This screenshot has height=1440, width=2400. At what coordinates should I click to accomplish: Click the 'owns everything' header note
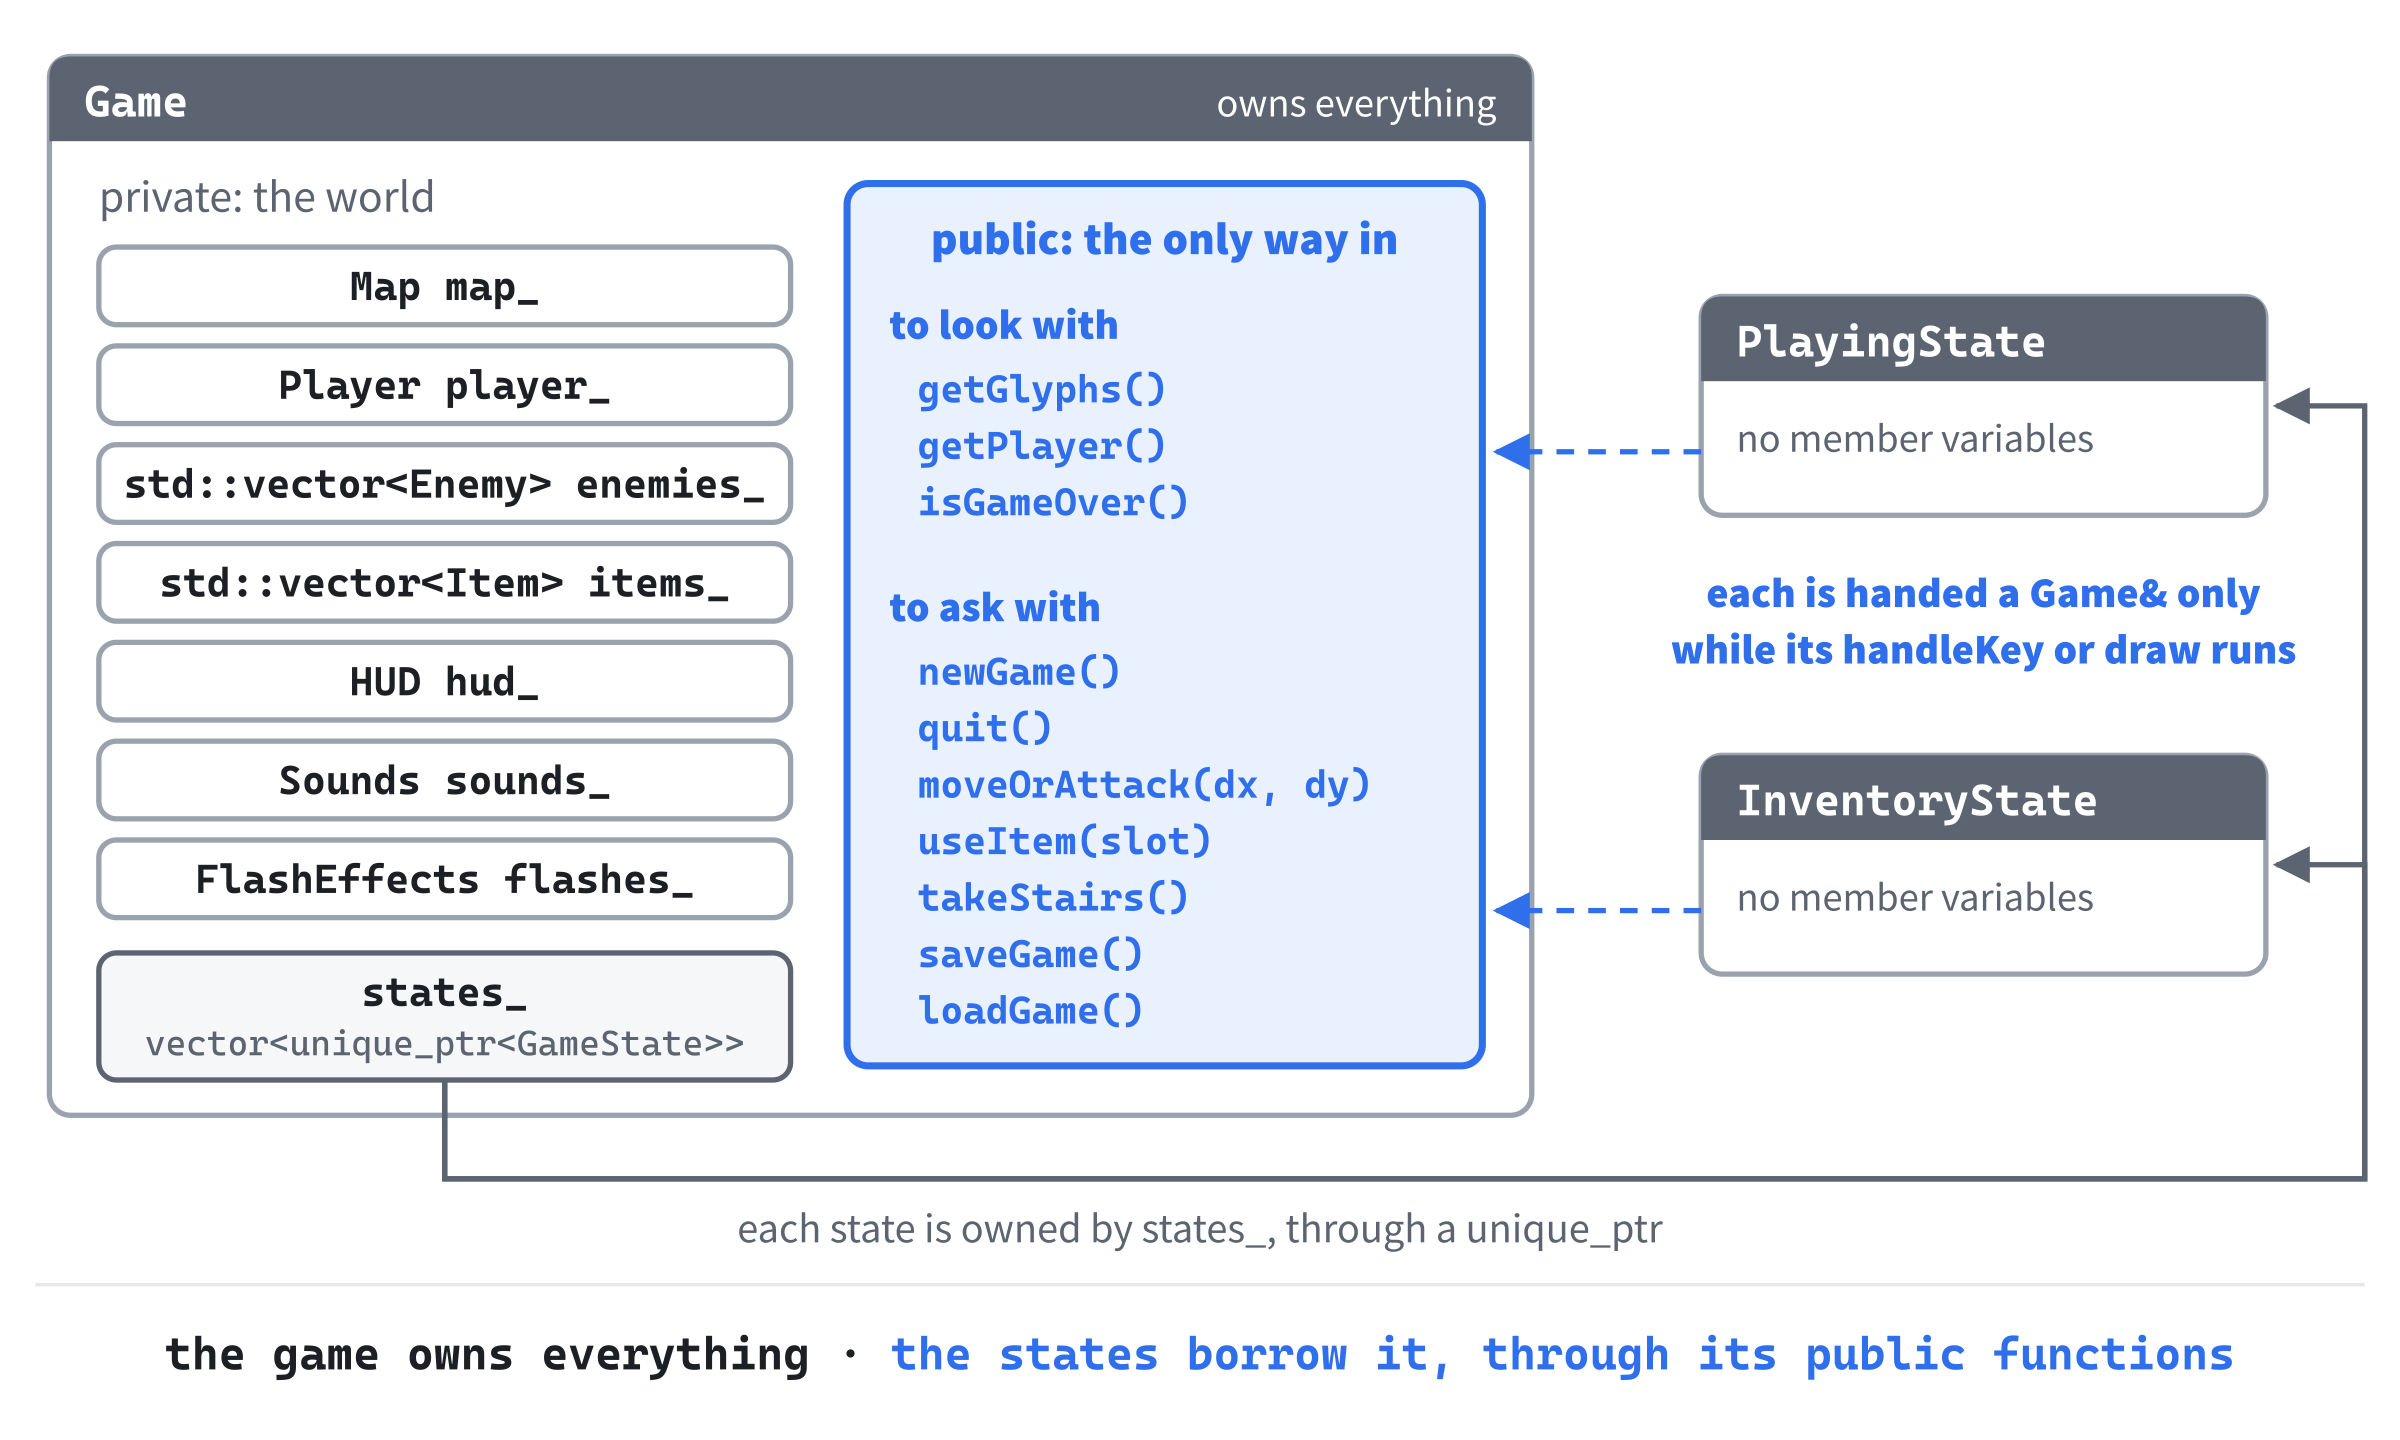(1356, 103)
